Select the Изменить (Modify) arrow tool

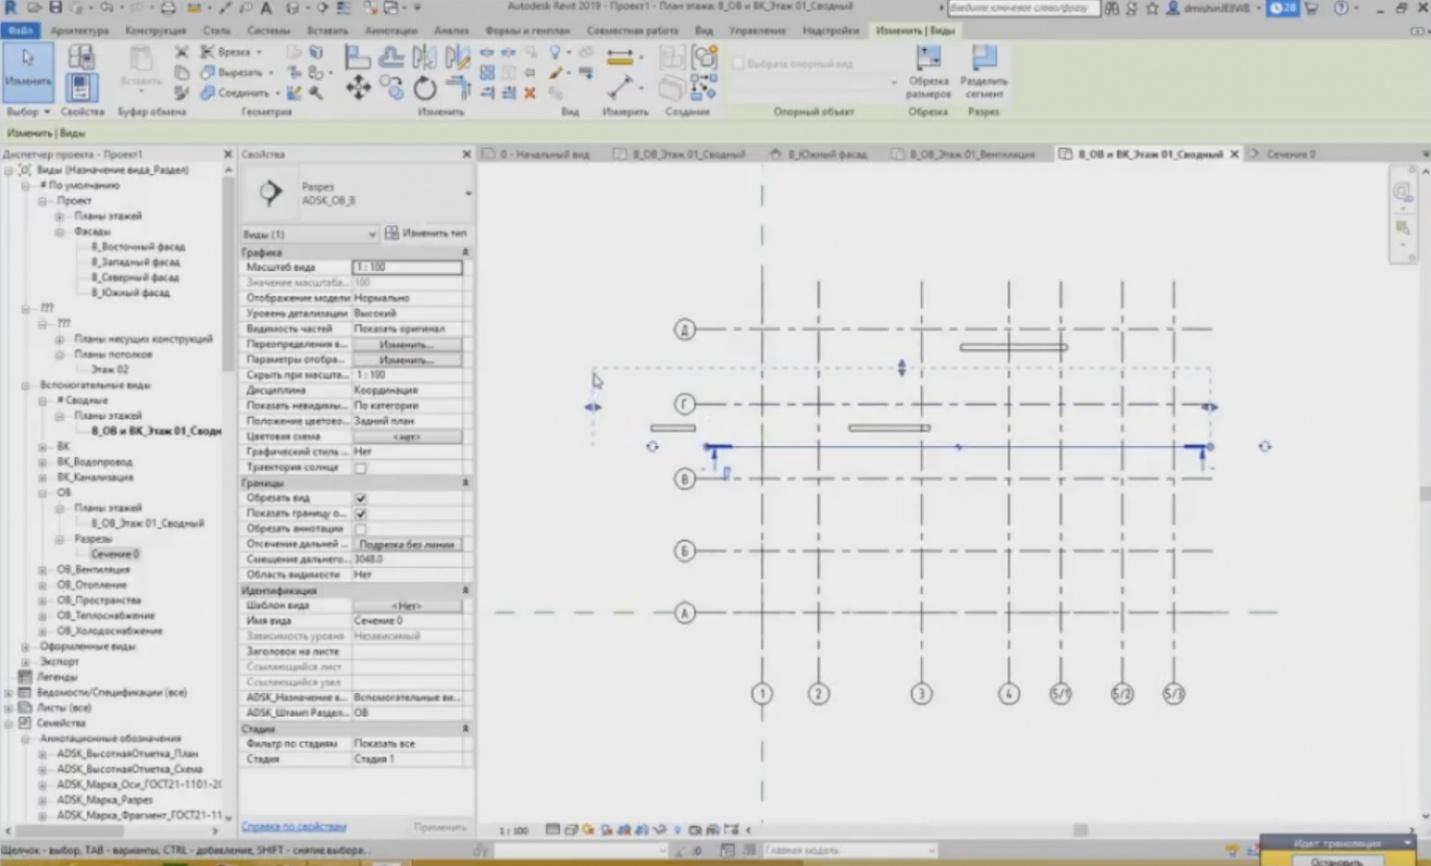click(x=27, y=71)
